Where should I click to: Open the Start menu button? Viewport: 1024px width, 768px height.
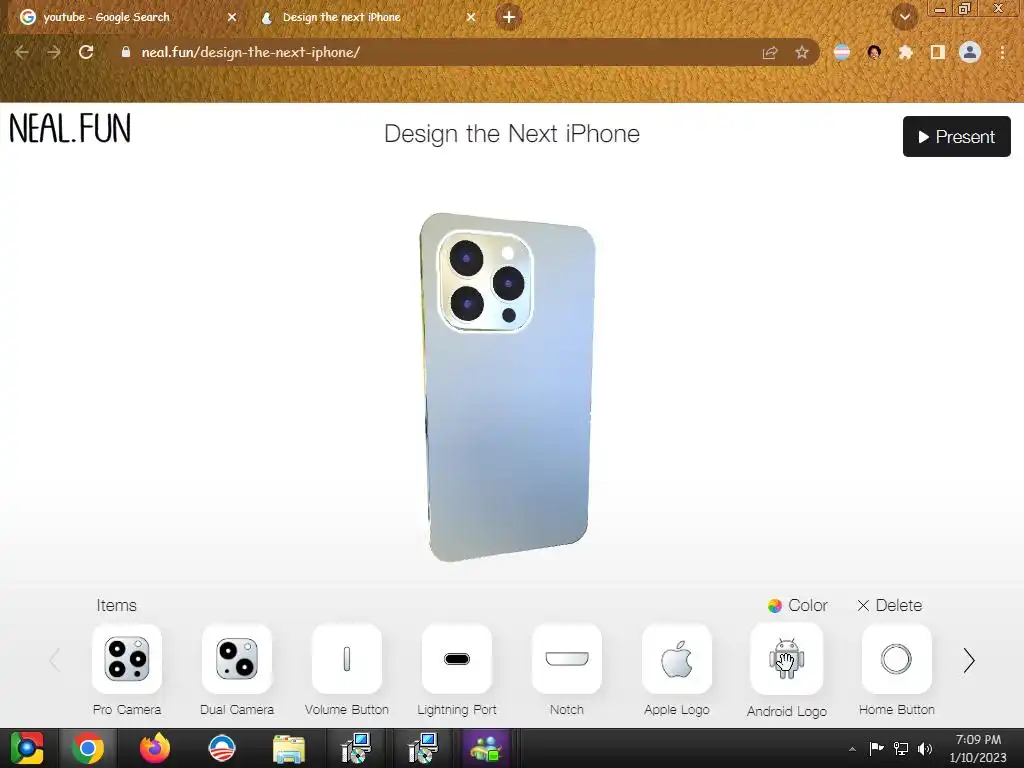(27, 748)
